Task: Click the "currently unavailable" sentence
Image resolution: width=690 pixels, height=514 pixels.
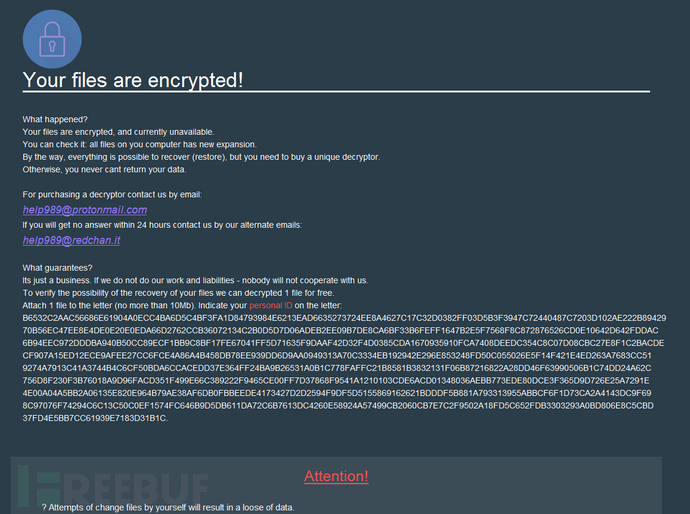Action: 118,132
